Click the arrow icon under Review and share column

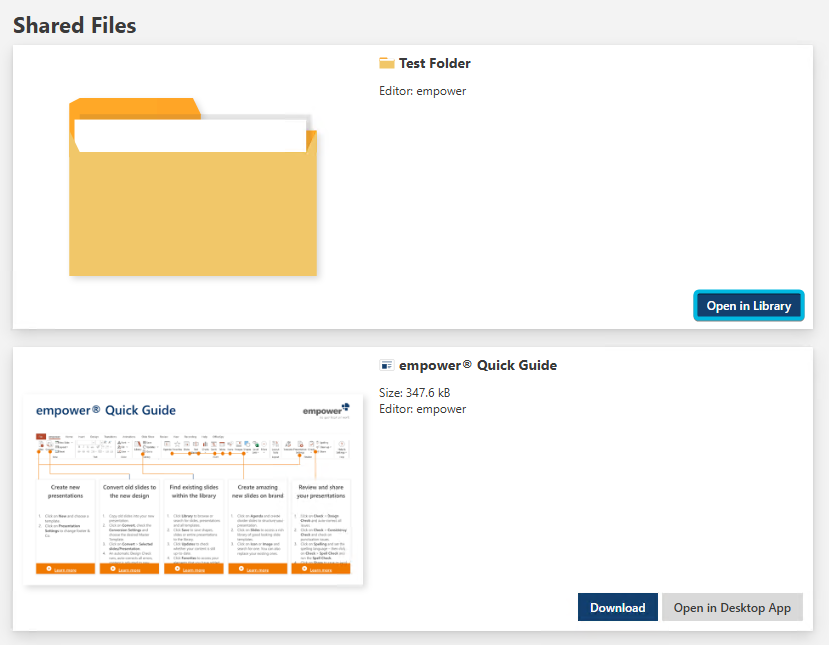pos(305,569)
